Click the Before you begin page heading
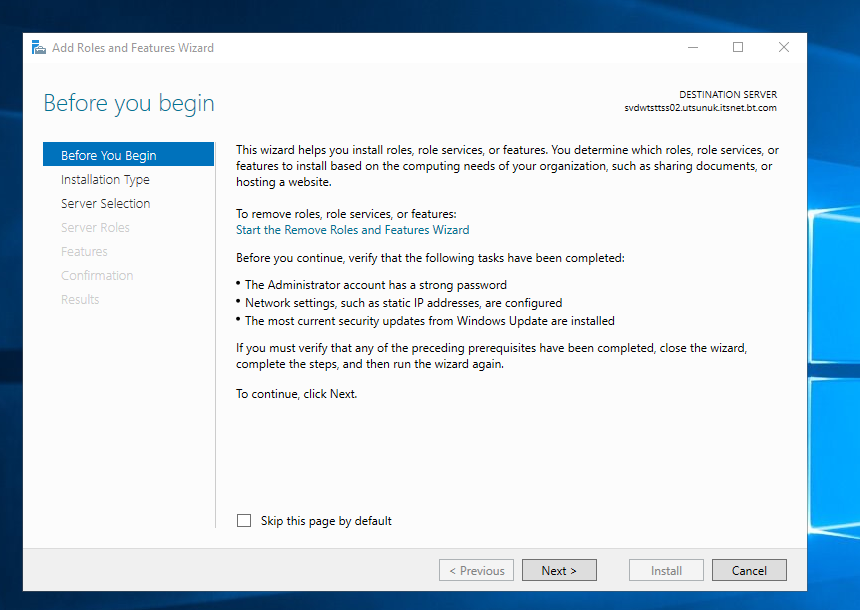The image size is (860, 610). [x=129, y=103]
